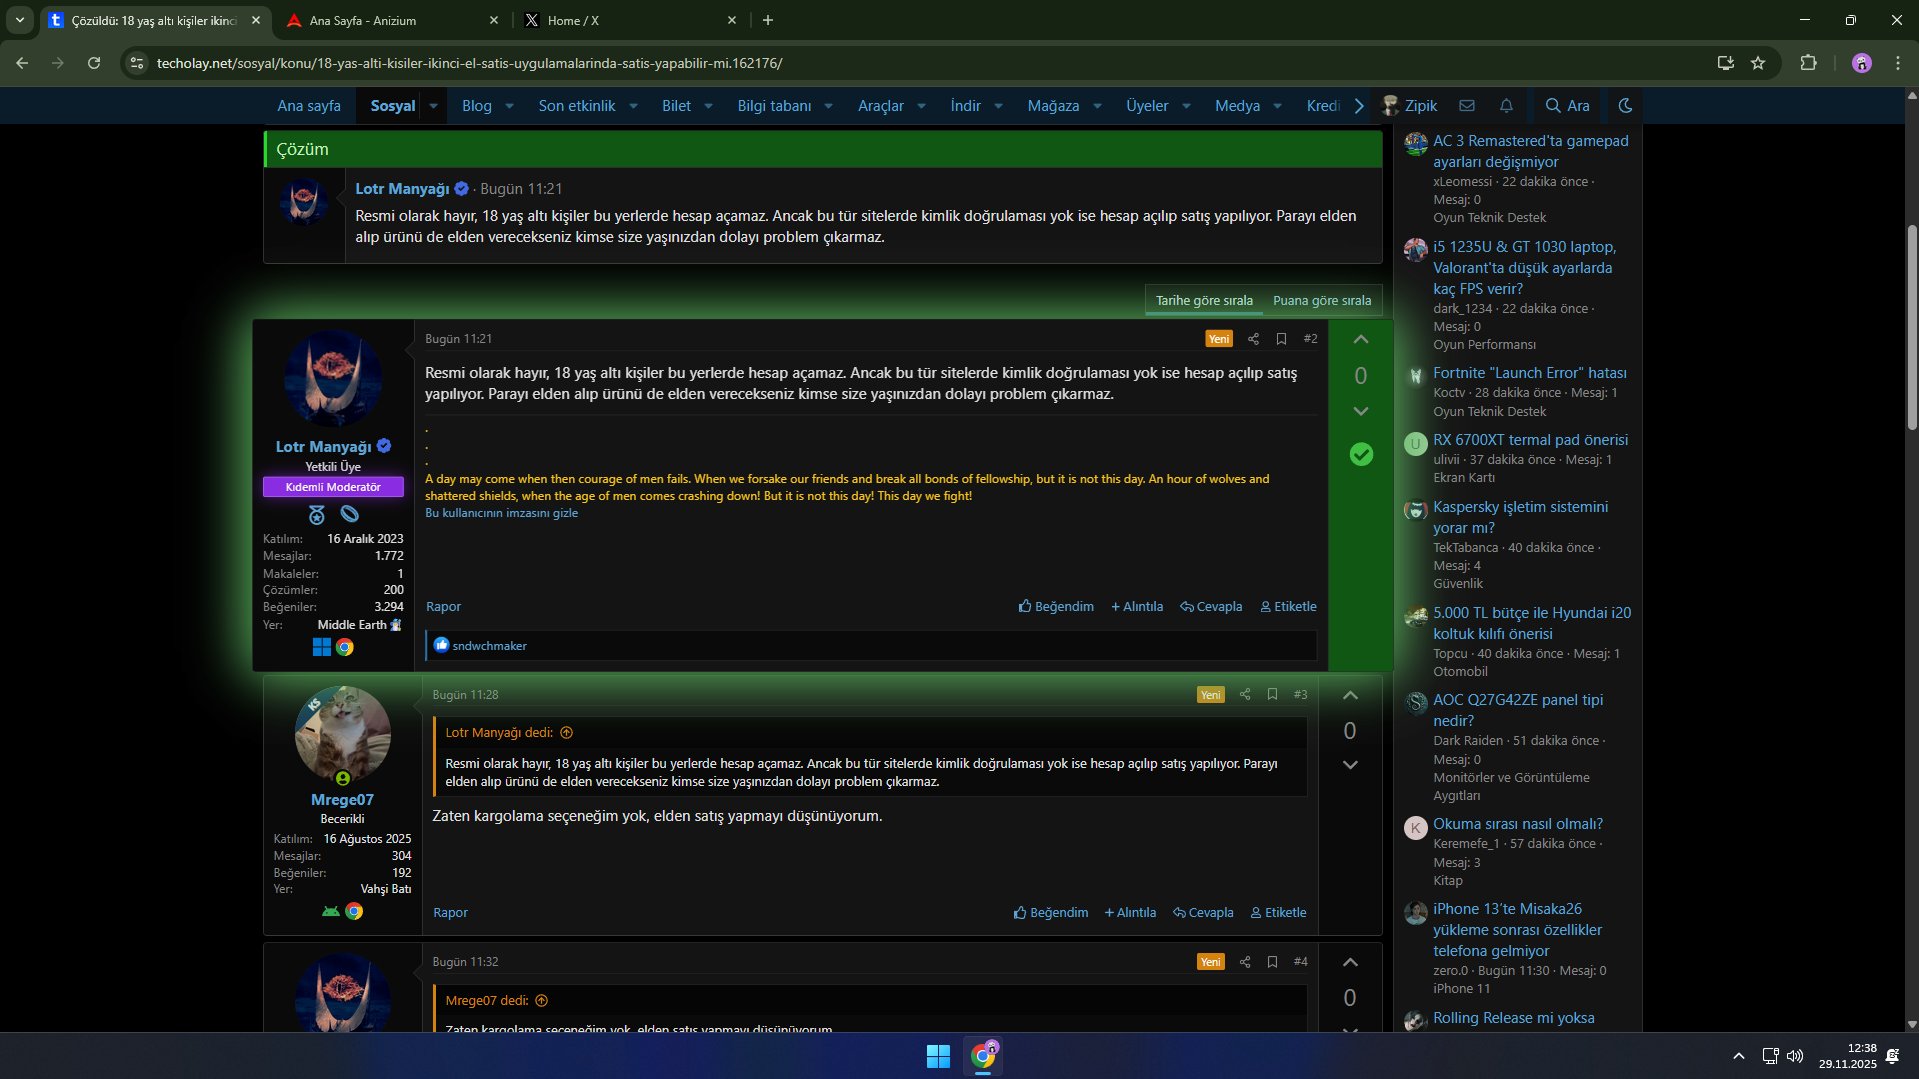Screen dimensions: 1919x1079
Task: Expand Son etkinlik dropdown arrow
Action: 633,106
